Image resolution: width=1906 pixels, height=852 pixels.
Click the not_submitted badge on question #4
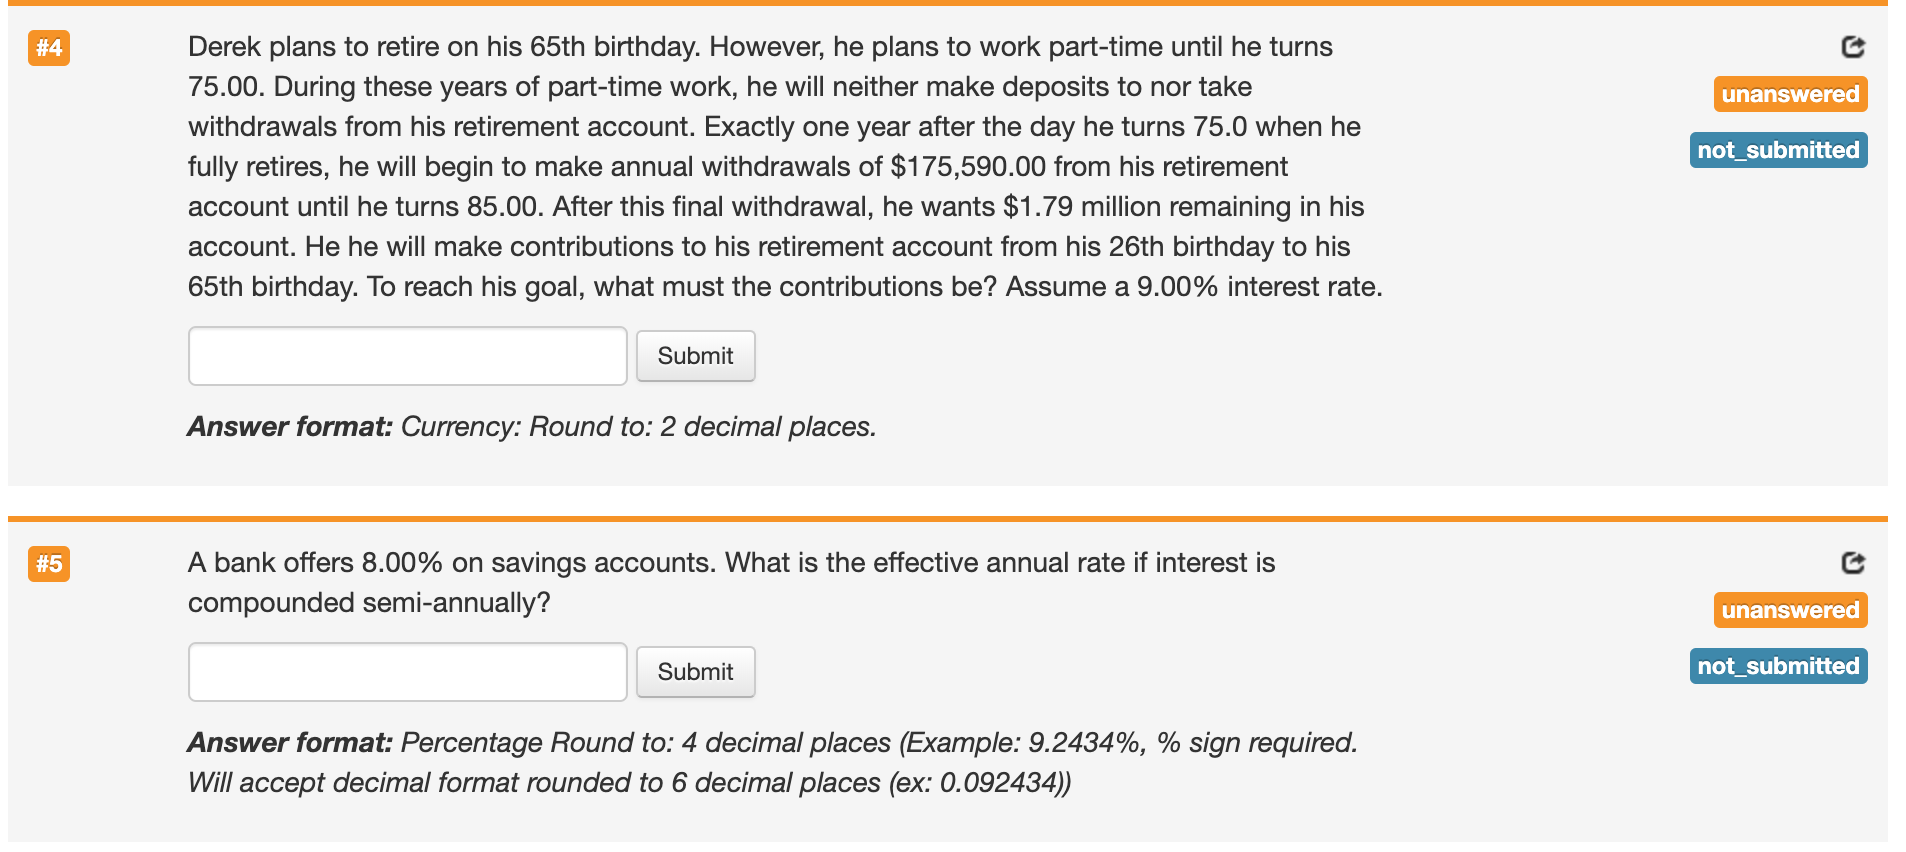pos(1778,150)
